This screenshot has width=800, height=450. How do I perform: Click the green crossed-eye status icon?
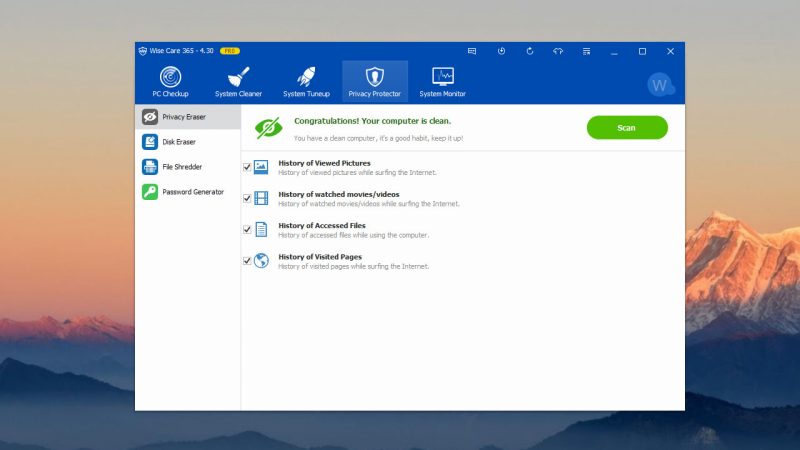(x=268, y=128)
